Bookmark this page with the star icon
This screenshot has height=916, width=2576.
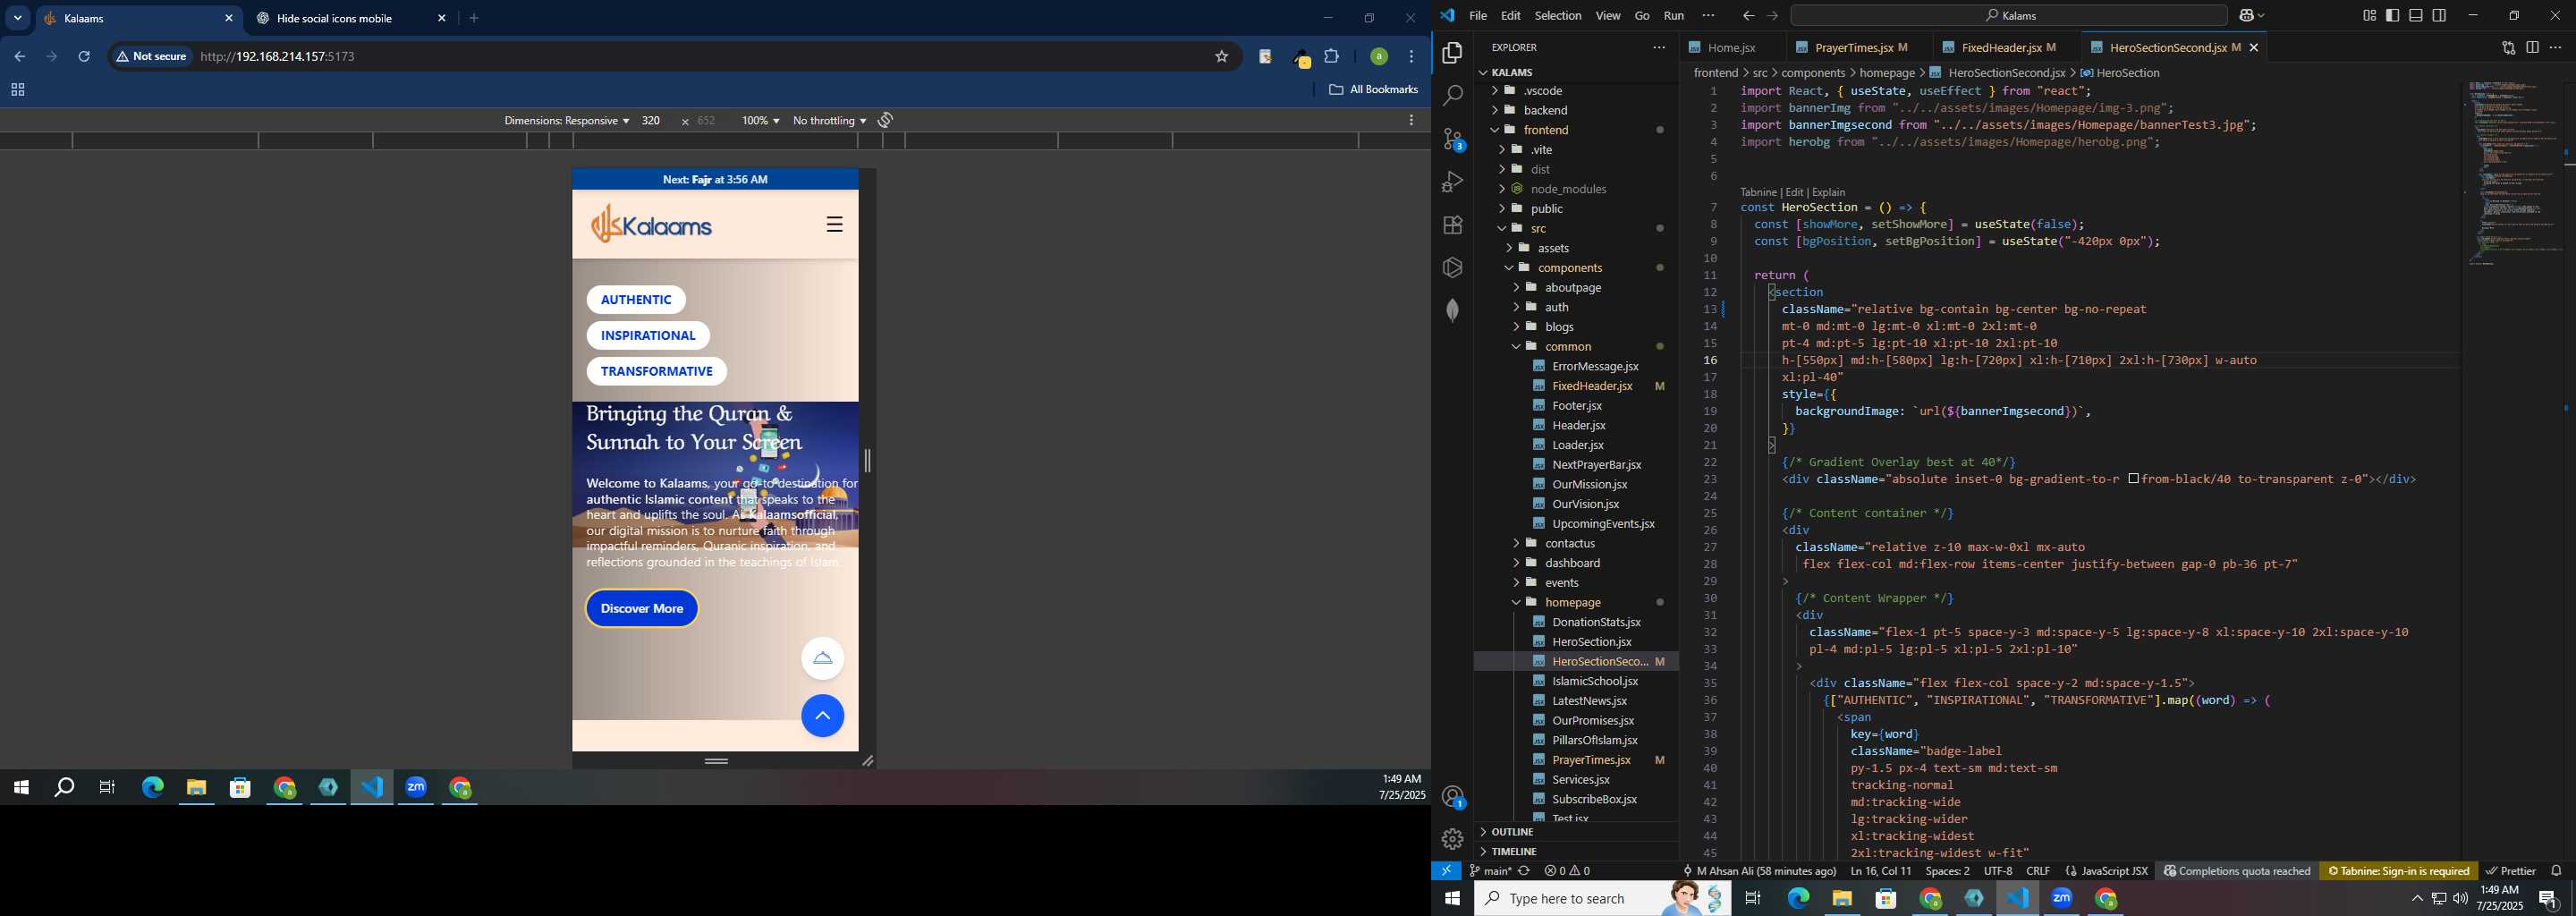(x=1221, y=57)
